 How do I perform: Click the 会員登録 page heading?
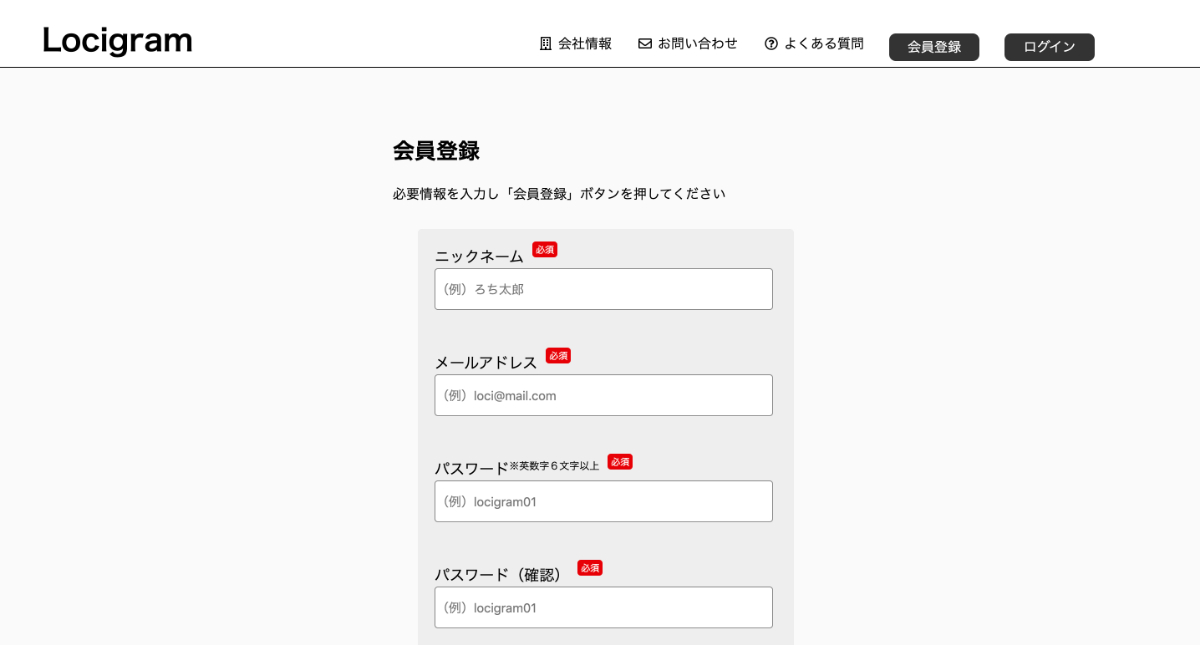(x=436, y=151)
